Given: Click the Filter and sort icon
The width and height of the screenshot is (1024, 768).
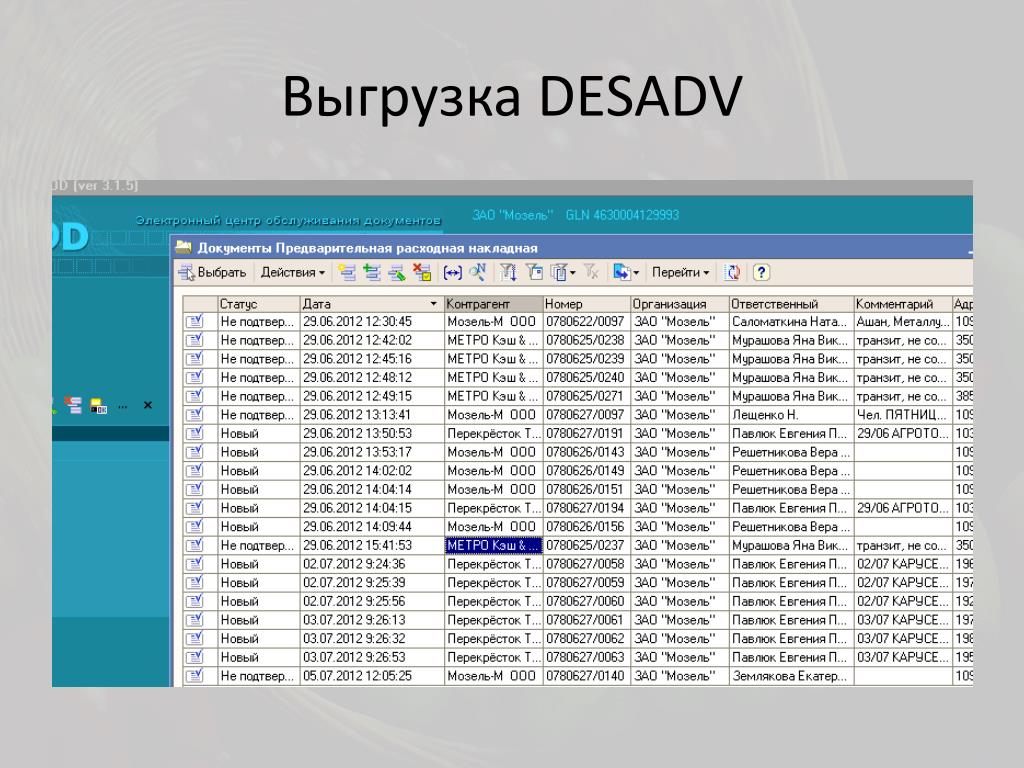Looking at the screenshot, I should 508,273.
